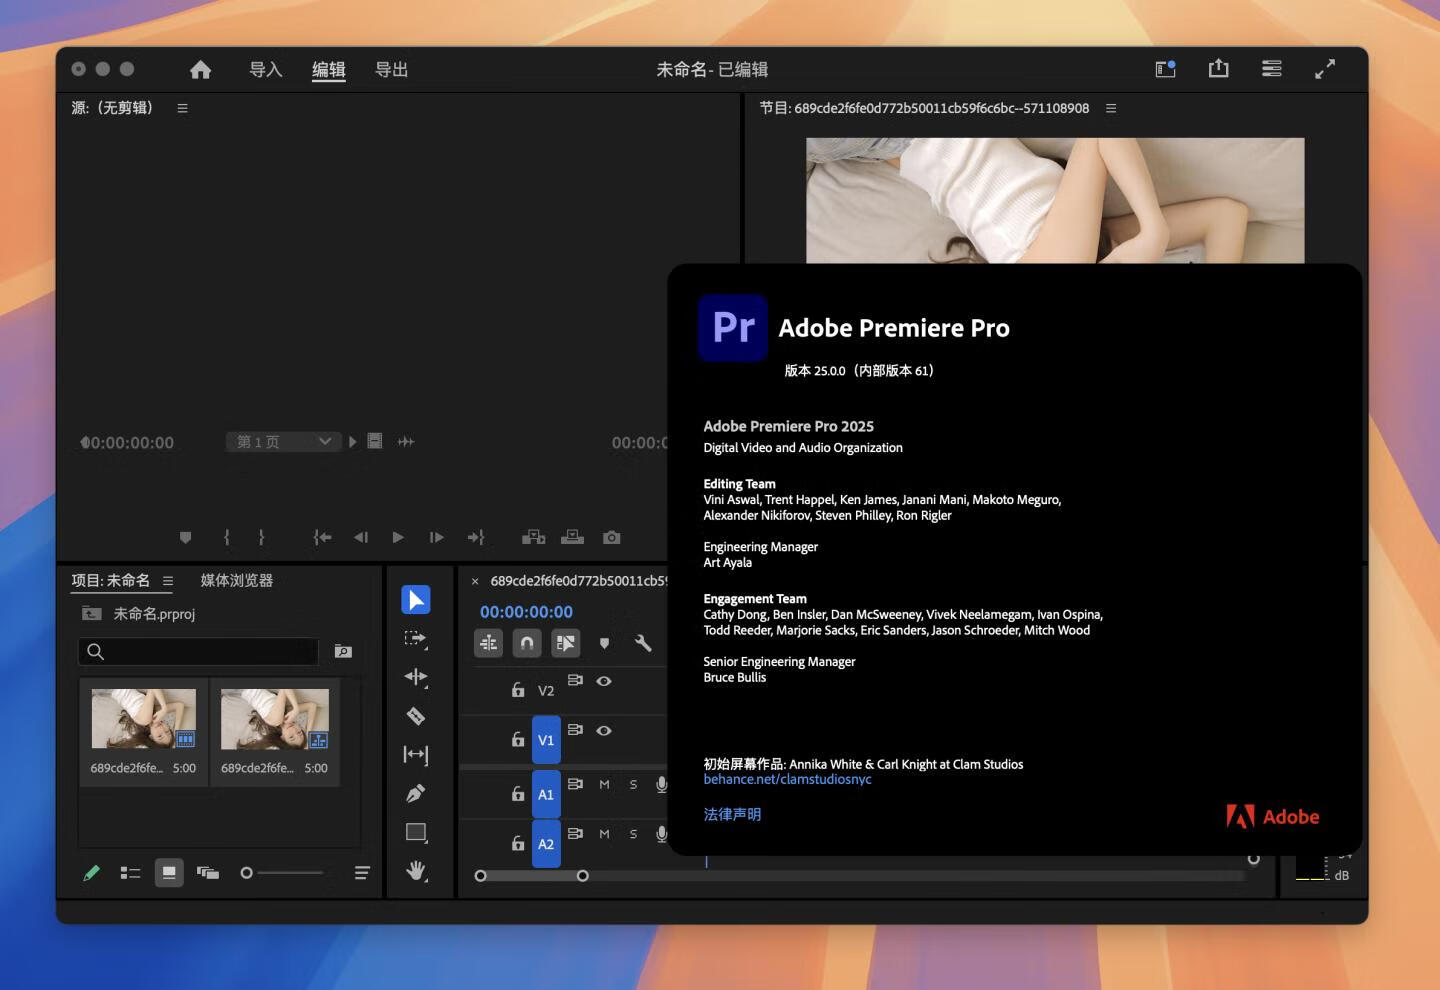The image size is (1440, 990).
Task: Select the Track Select Forward tool
Action: coord(416,638)
